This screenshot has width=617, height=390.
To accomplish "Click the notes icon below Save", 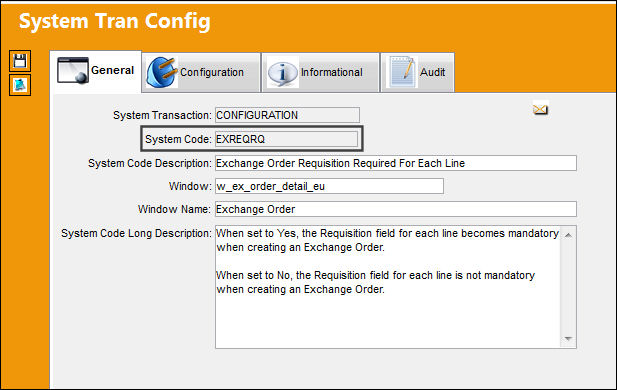I will (20, 85).
